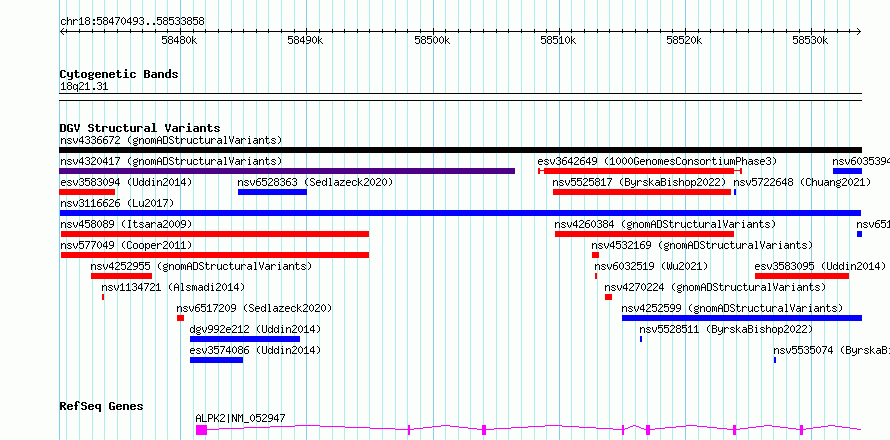
Task: Click the 58480k ruler tick label
Action: click(x=180, y=41)
